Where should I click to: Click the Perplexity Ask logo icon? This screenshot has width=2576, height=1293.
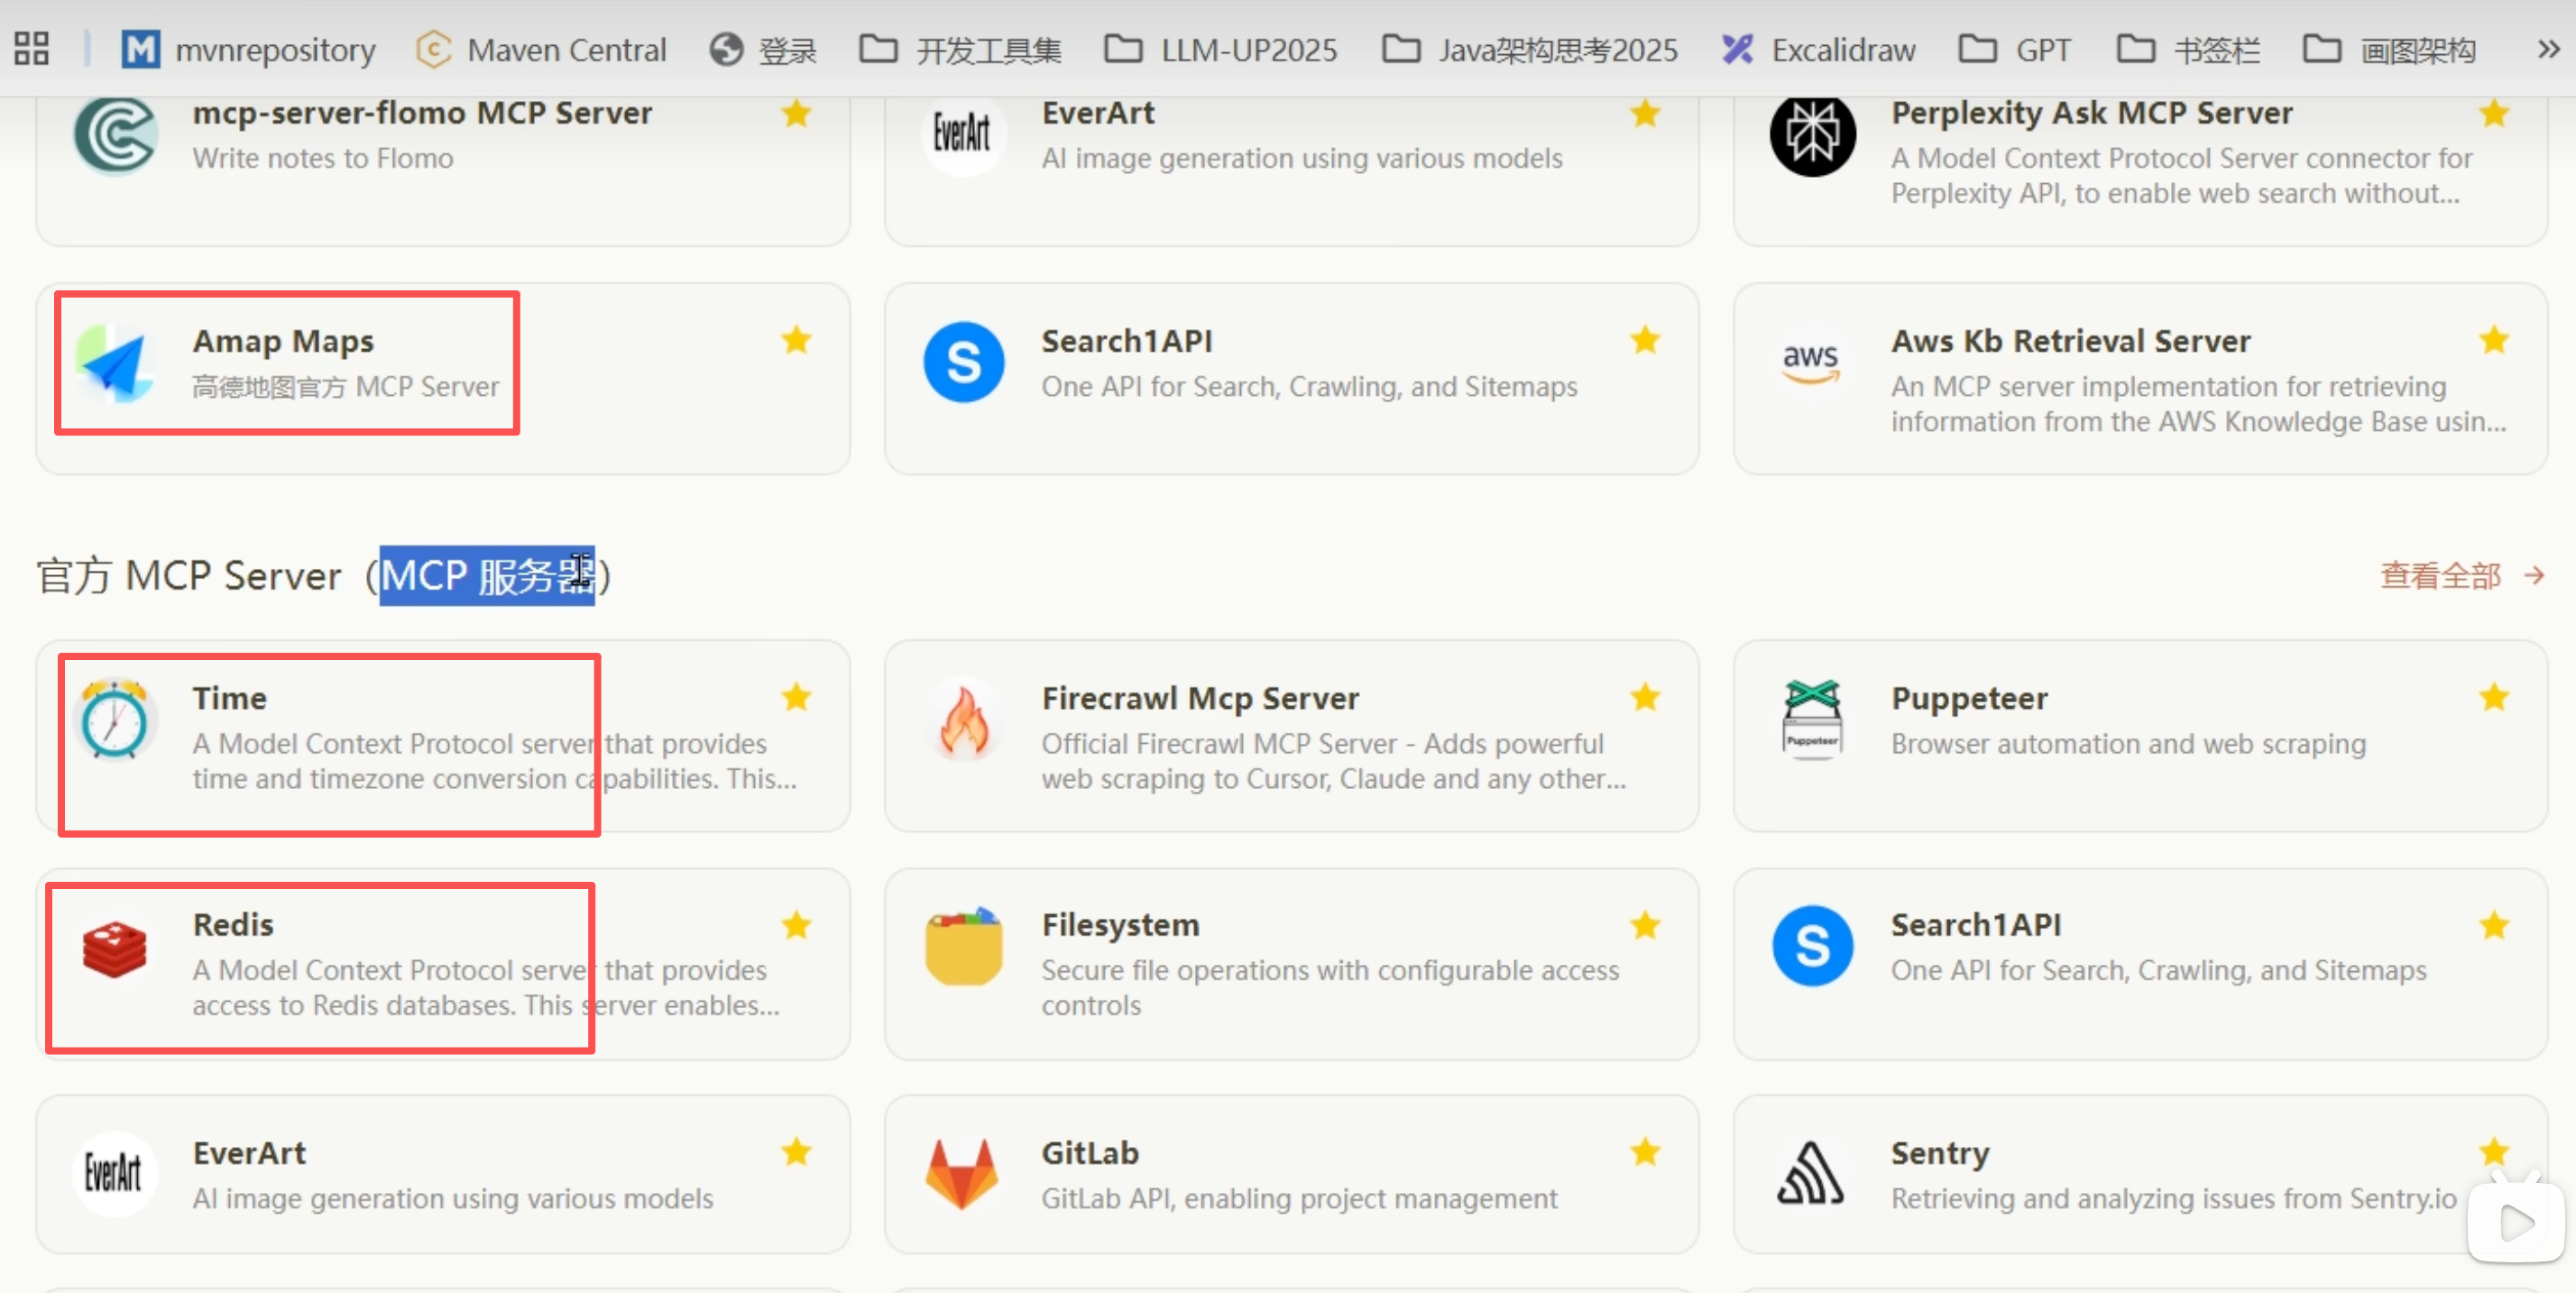(1812, 135)
